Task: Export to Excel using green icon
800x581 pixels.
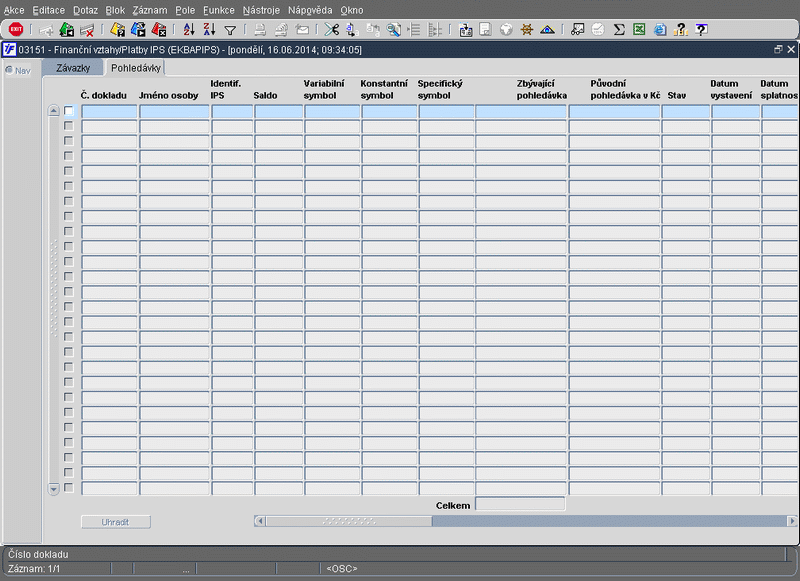Action: tap(639, 30)
